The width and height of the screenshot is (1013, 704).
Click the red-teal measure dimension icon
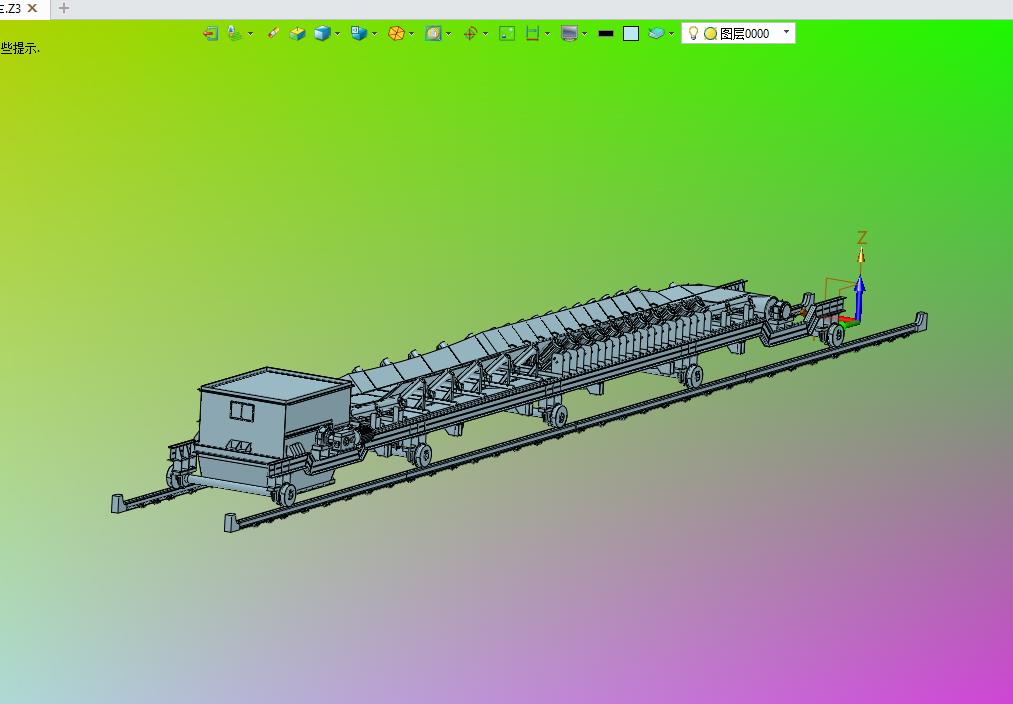(x=532, y=33)
